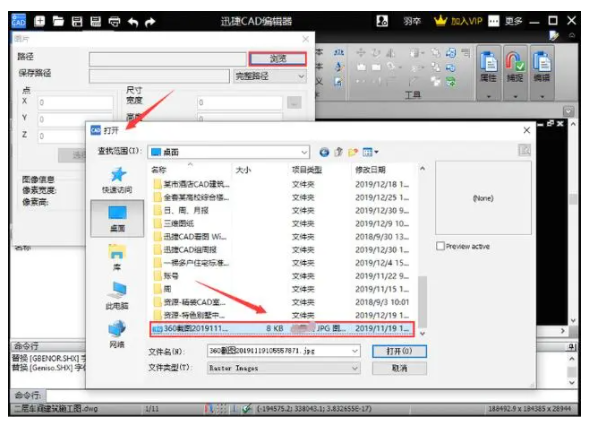Enable the Preview active checkbox

[x=440, y=246]
